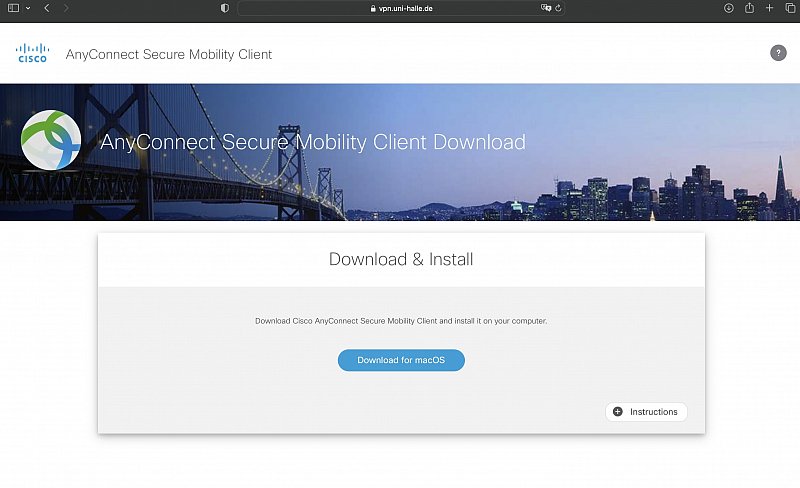Open the Safari downloads icon
800x488 pixels.
click(729, 8)
